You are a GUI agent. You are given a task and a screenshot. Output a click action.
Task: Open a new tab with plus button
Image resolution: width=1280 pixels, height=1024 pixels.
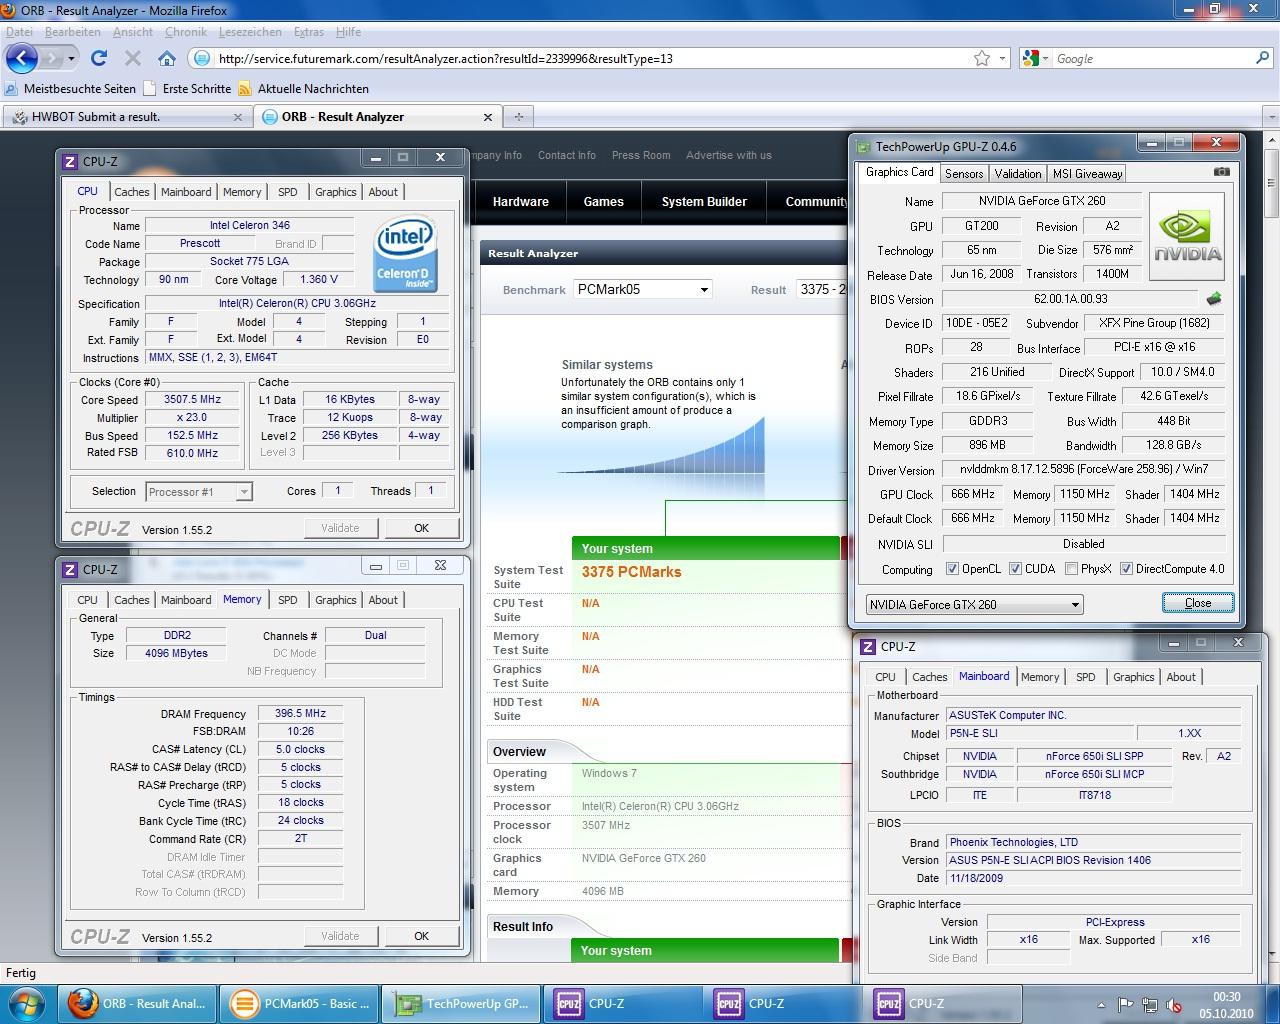518,116
